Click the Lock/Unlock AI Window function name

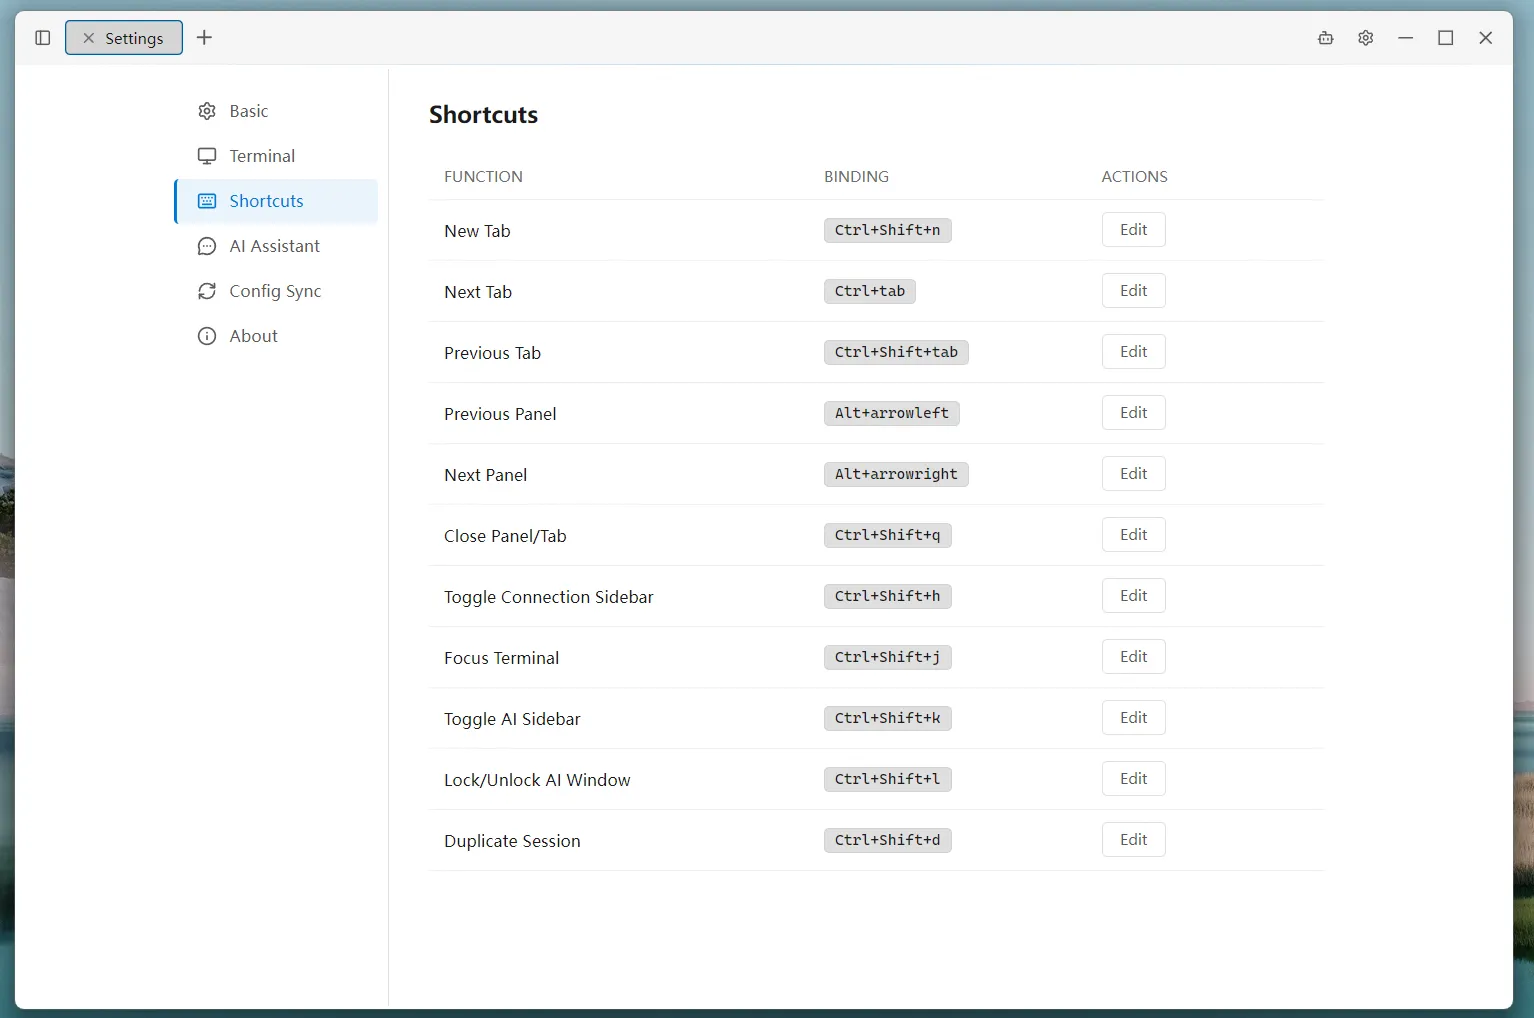click(537, 780)
